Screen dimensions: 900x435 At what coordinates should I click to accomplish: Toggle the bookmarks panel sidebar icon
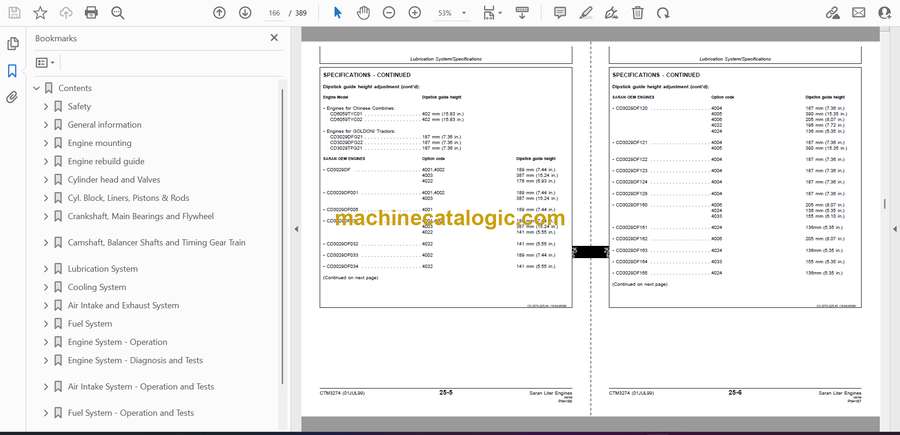click(12, 71)
